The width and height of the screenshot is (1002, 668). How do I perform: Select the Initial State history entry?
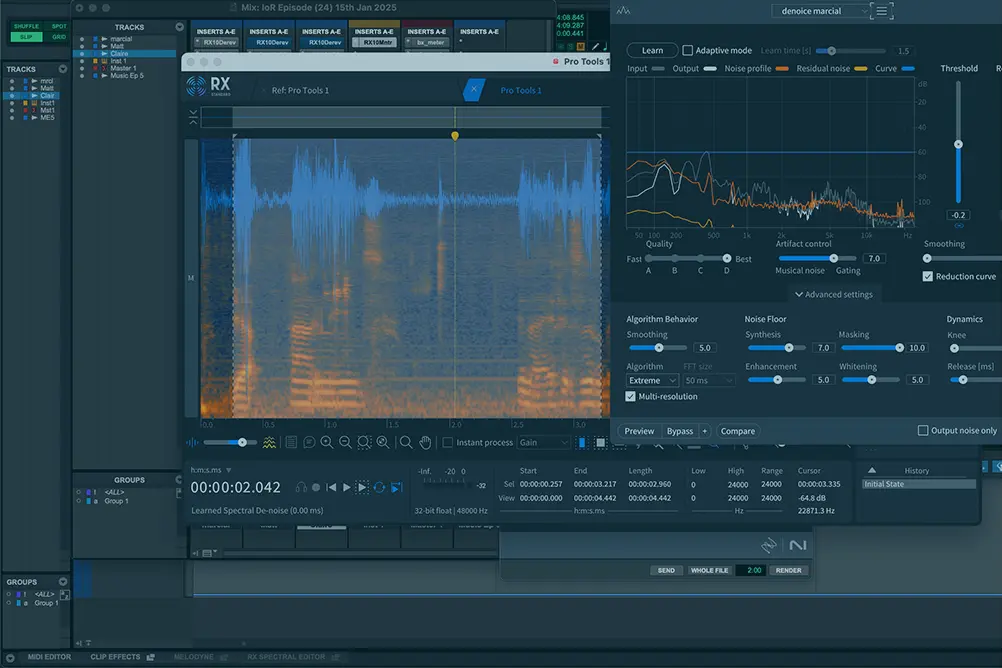click(918, 484)
